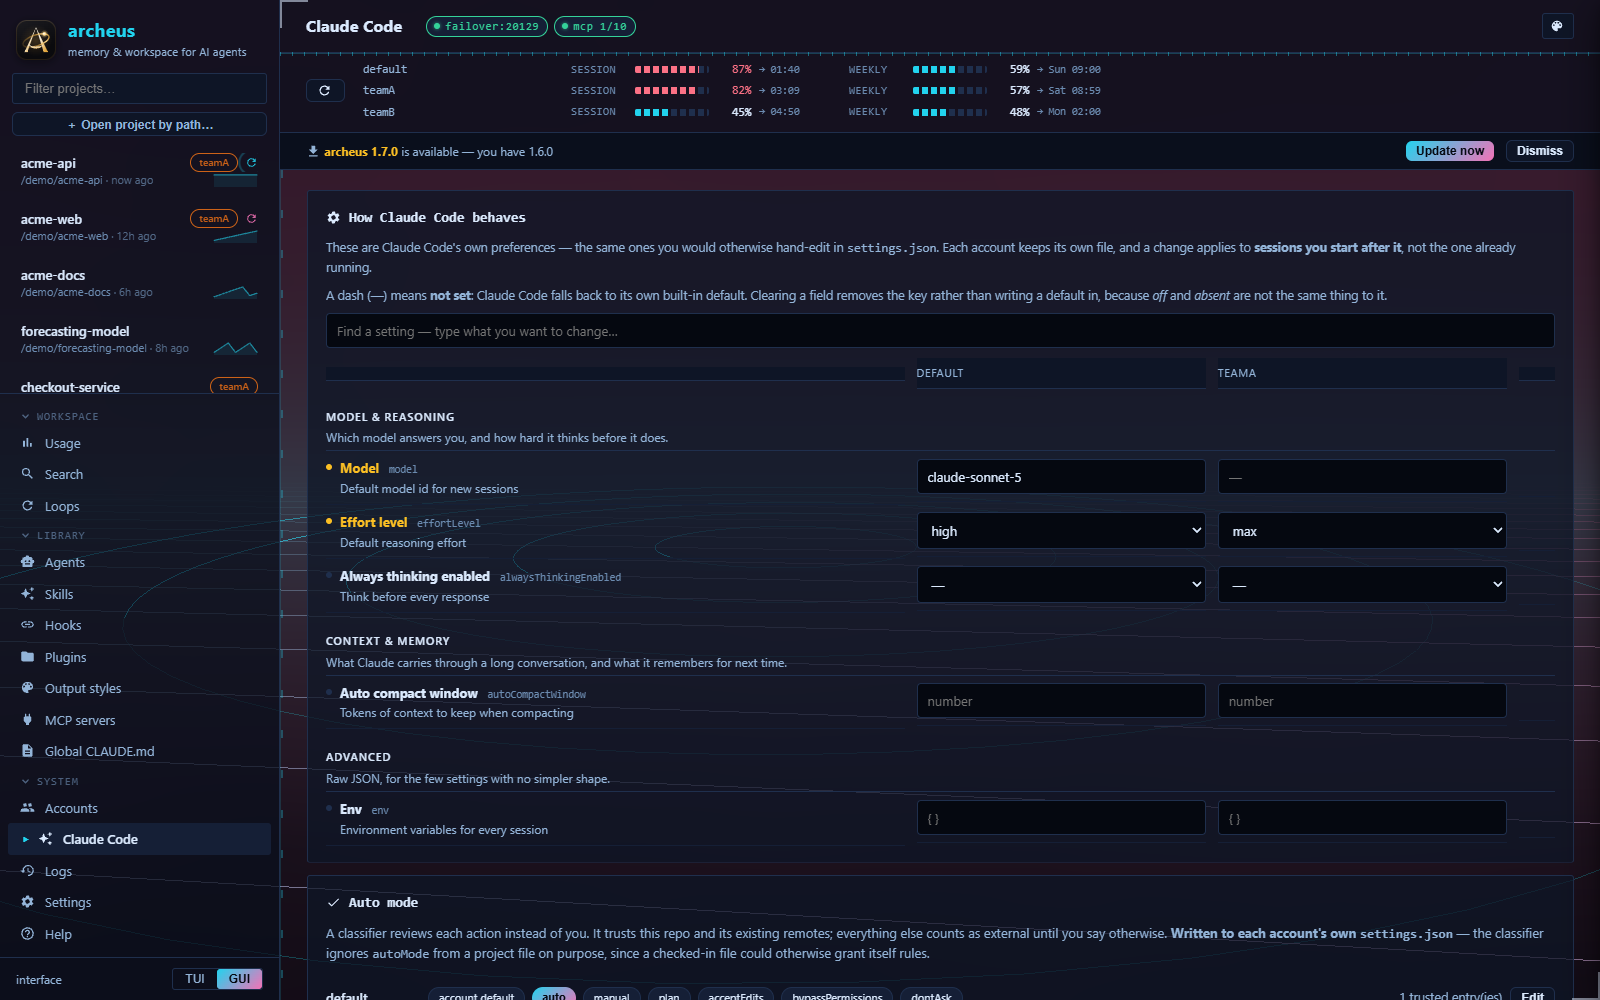Click the Output styles palette icon
1600x1000 pixels.
(x=27, y=688)
